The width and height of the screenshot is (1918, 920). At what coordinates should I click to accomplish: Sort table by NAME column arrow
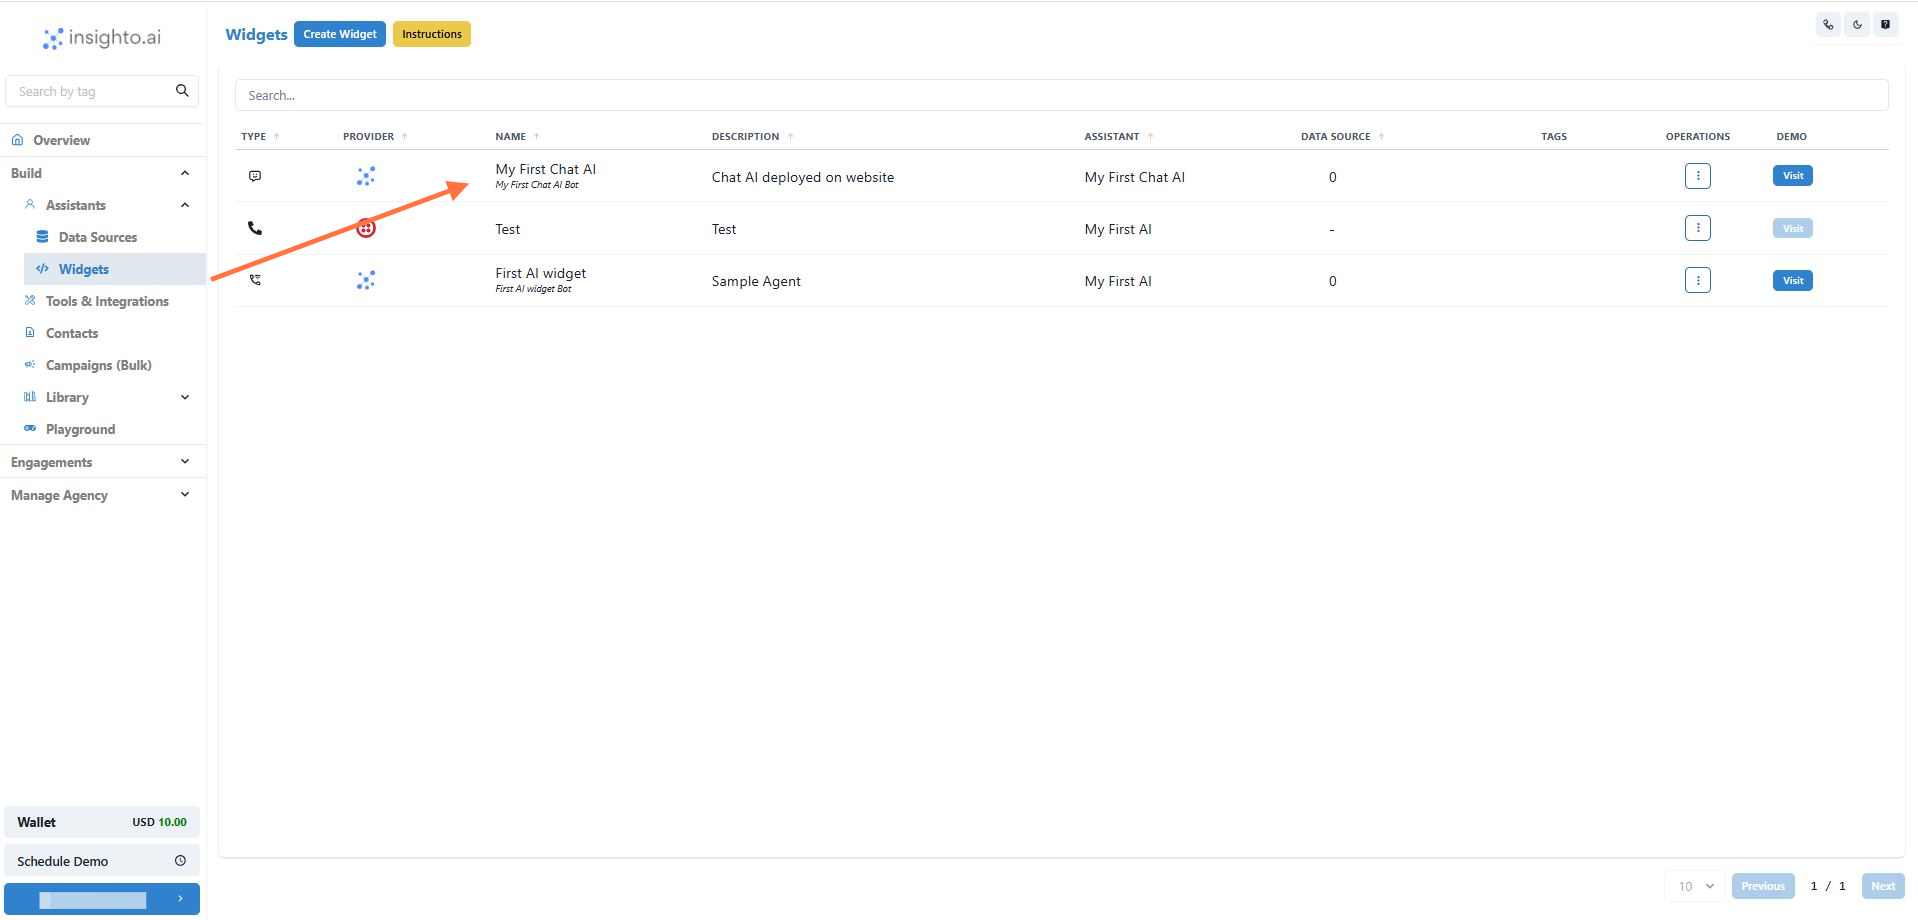536,136
